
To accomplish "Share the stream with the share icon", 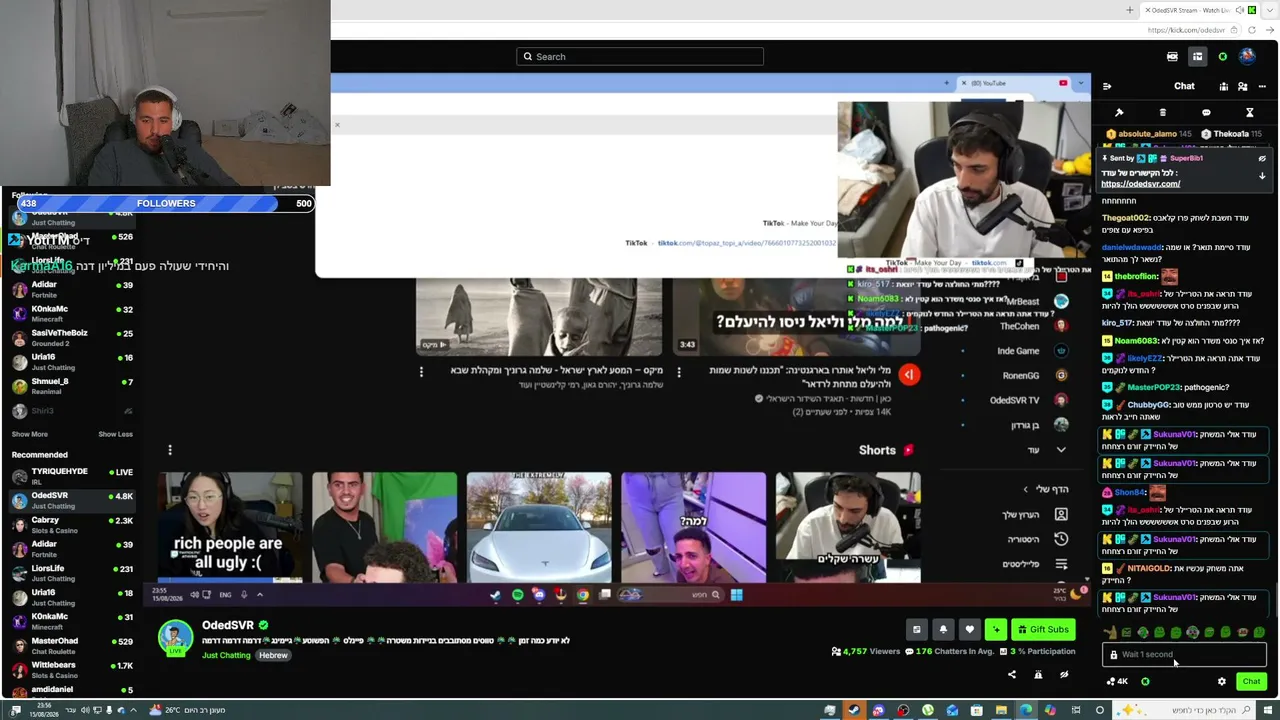I will tap(1012, 675).
